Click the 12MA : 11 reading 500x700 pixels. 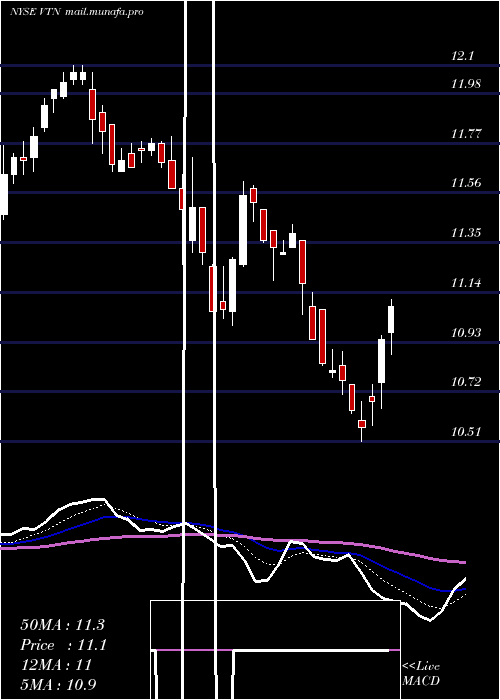click(x=56, y=665)
